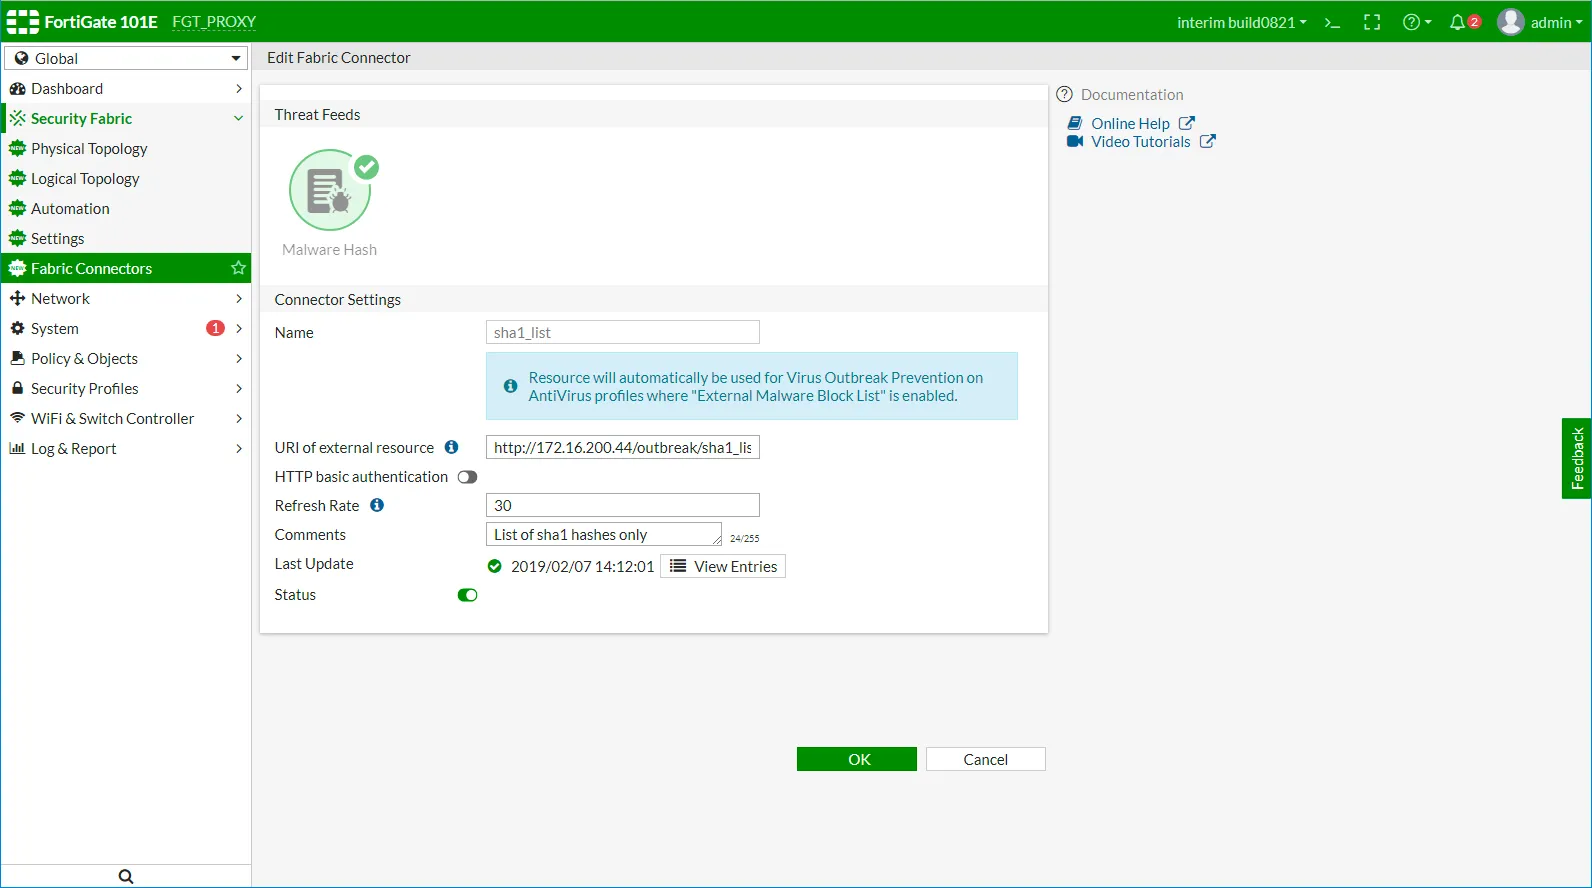Toggle the connector Status switch
This screenshot has height=888, width=1592.
[467, 595]
